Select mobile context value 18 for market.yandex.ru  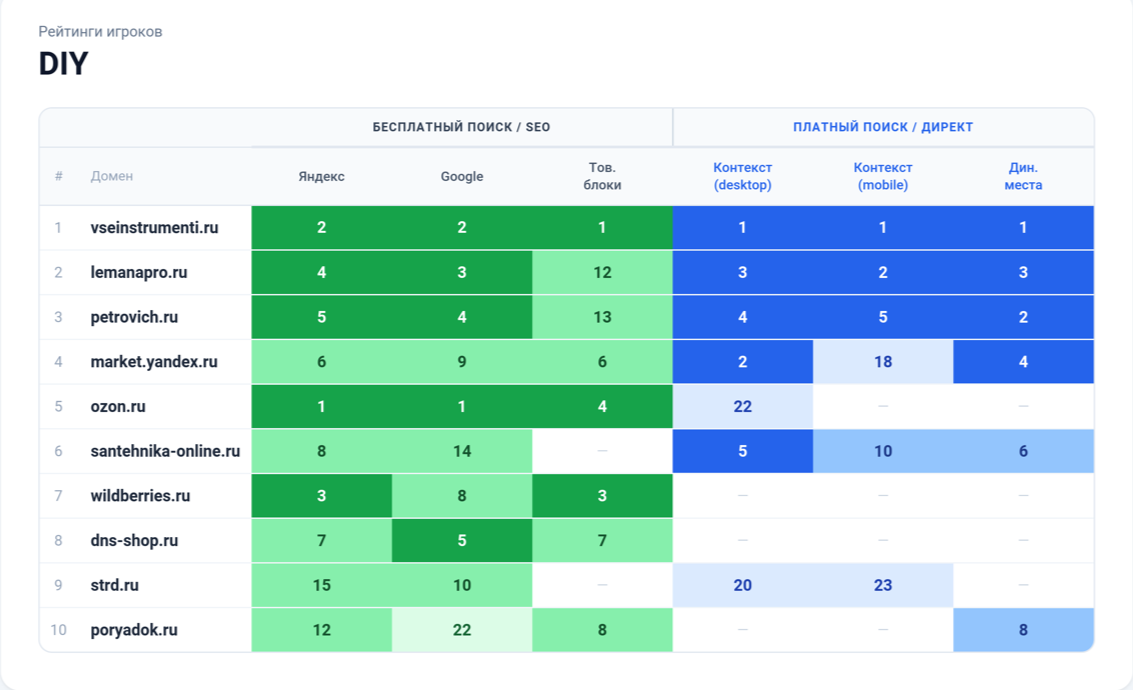(x=883, y=362)
